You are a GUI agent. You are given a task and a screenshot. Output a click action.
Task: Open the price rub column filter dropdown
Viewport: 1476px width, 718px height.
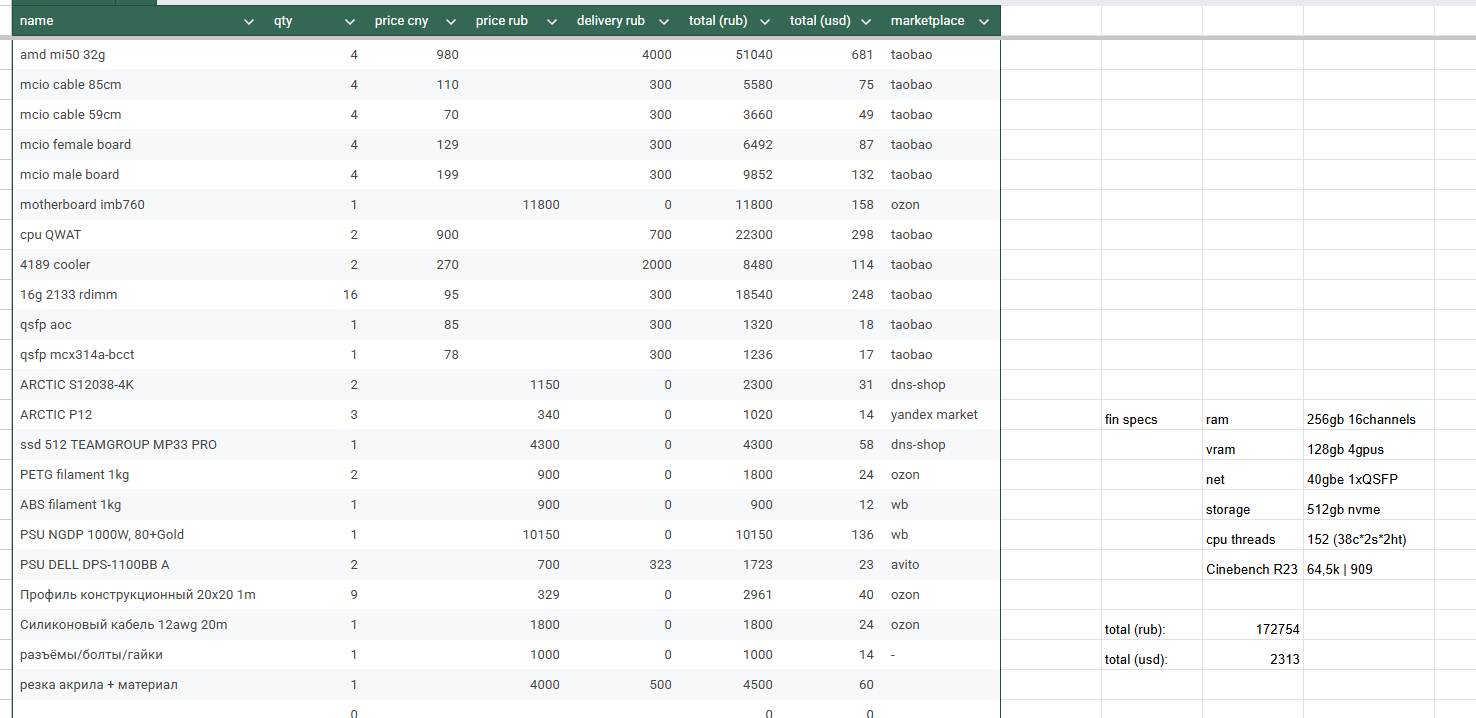pos(552,21)
